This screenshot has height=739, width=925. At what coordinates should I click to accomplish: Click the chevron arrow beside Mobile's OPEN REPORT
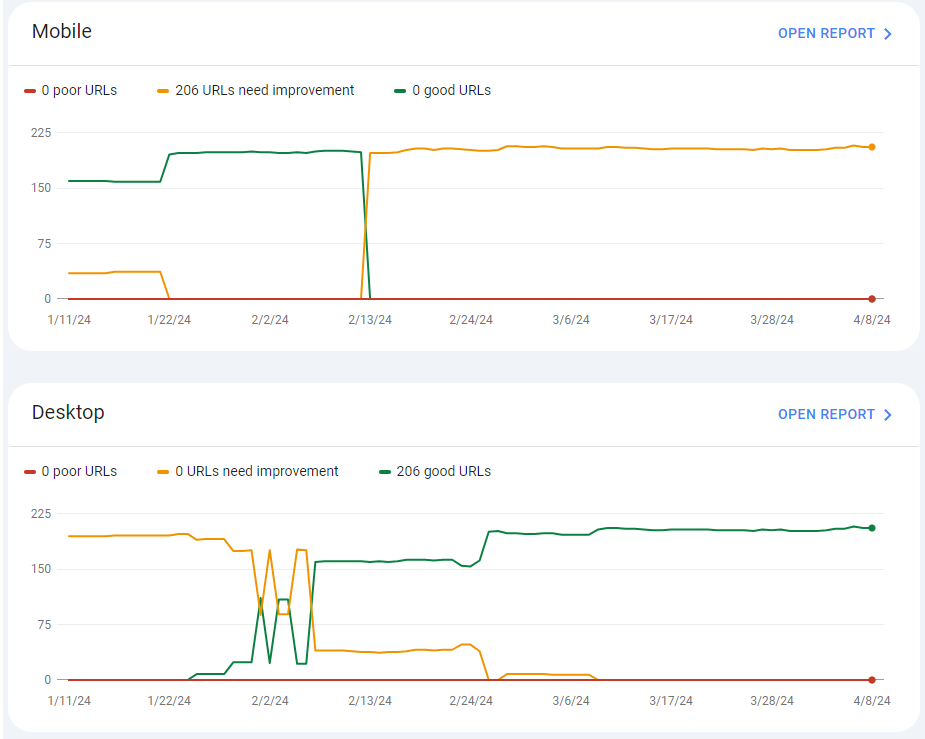887,34
